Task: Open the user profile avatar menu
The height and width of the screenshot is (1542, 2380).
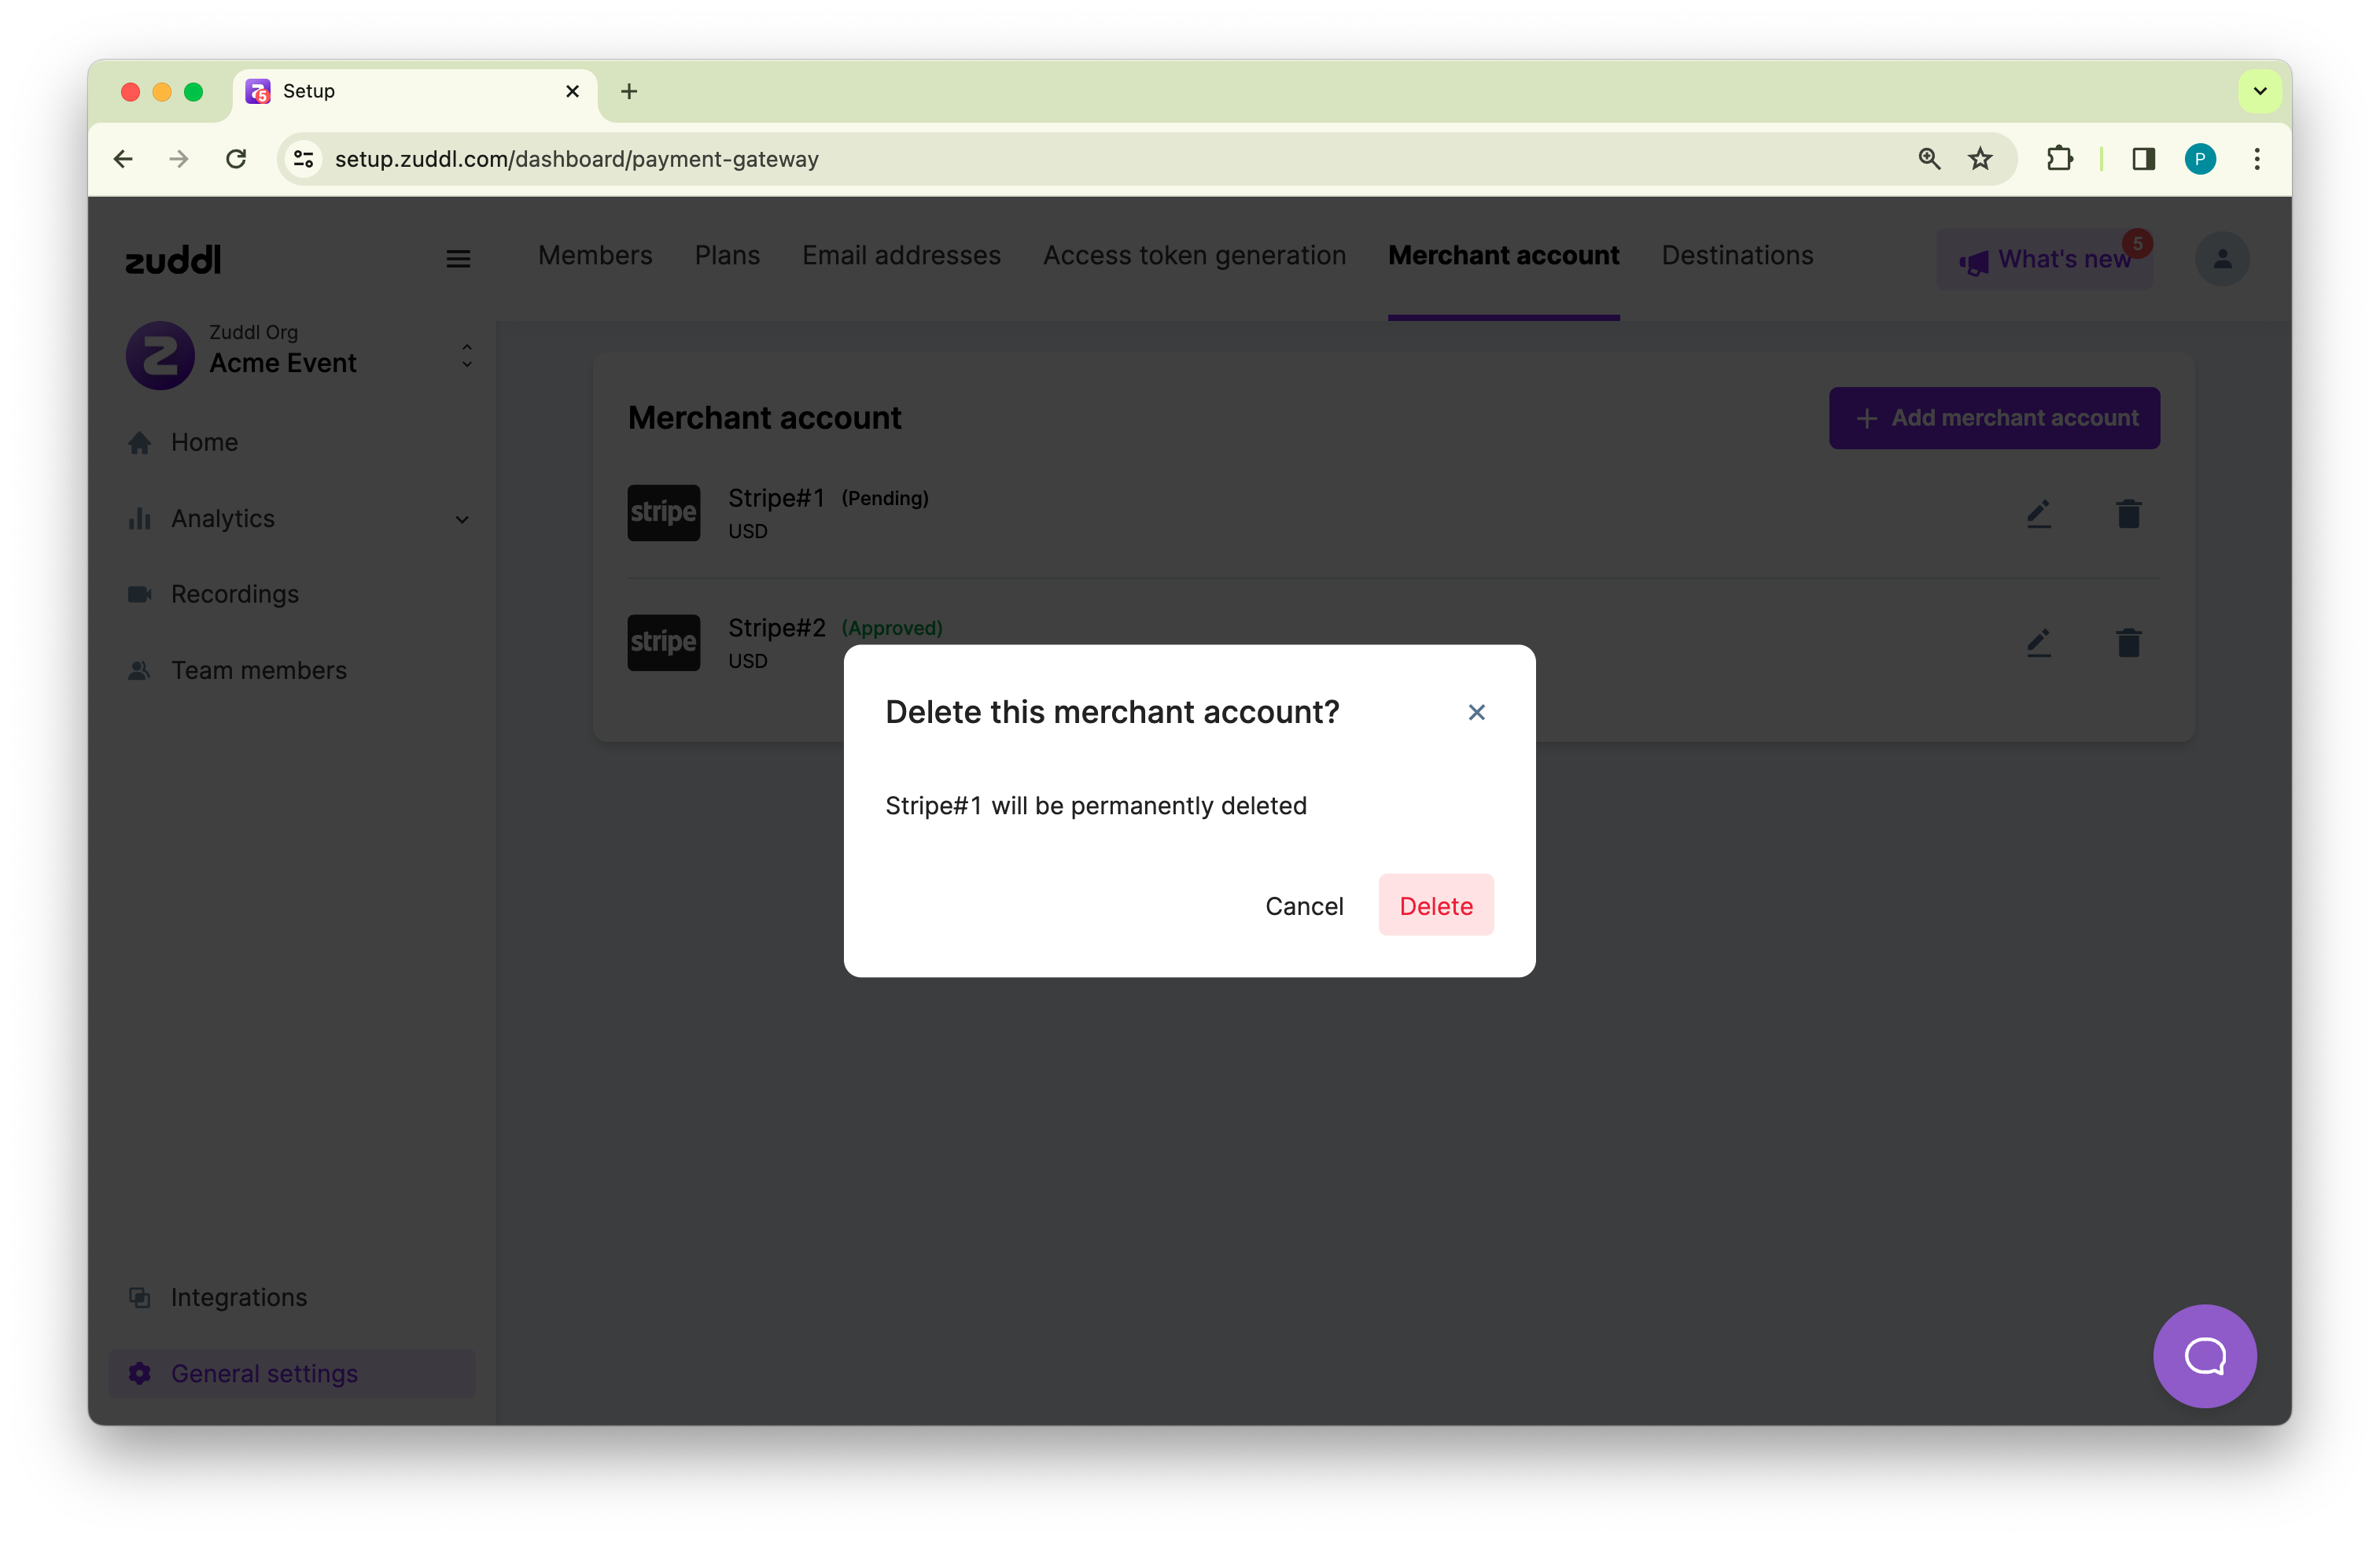Action: 2221,259
